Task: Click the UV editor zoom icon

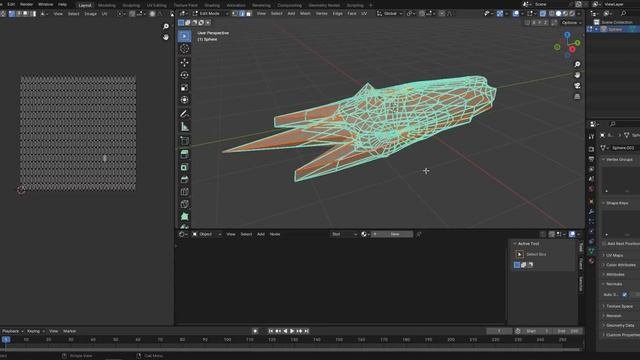Action: 166,27
